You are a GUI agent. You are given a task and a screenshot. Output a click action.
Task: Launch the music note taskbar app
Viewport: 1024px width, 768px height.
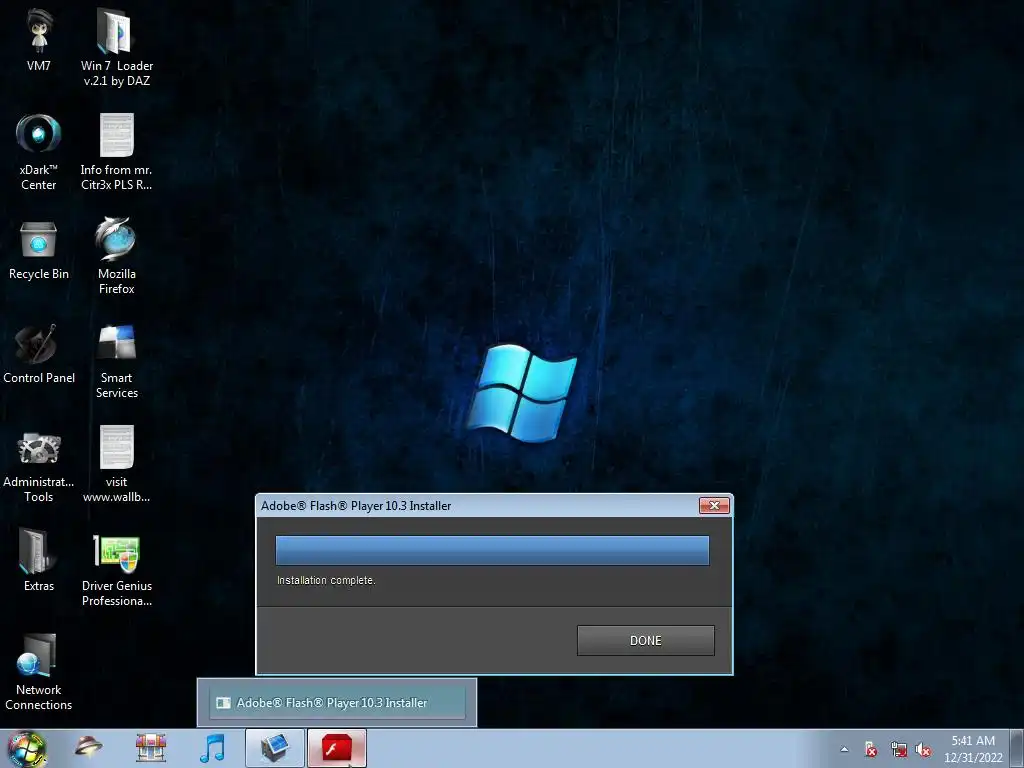pos(212,748)
